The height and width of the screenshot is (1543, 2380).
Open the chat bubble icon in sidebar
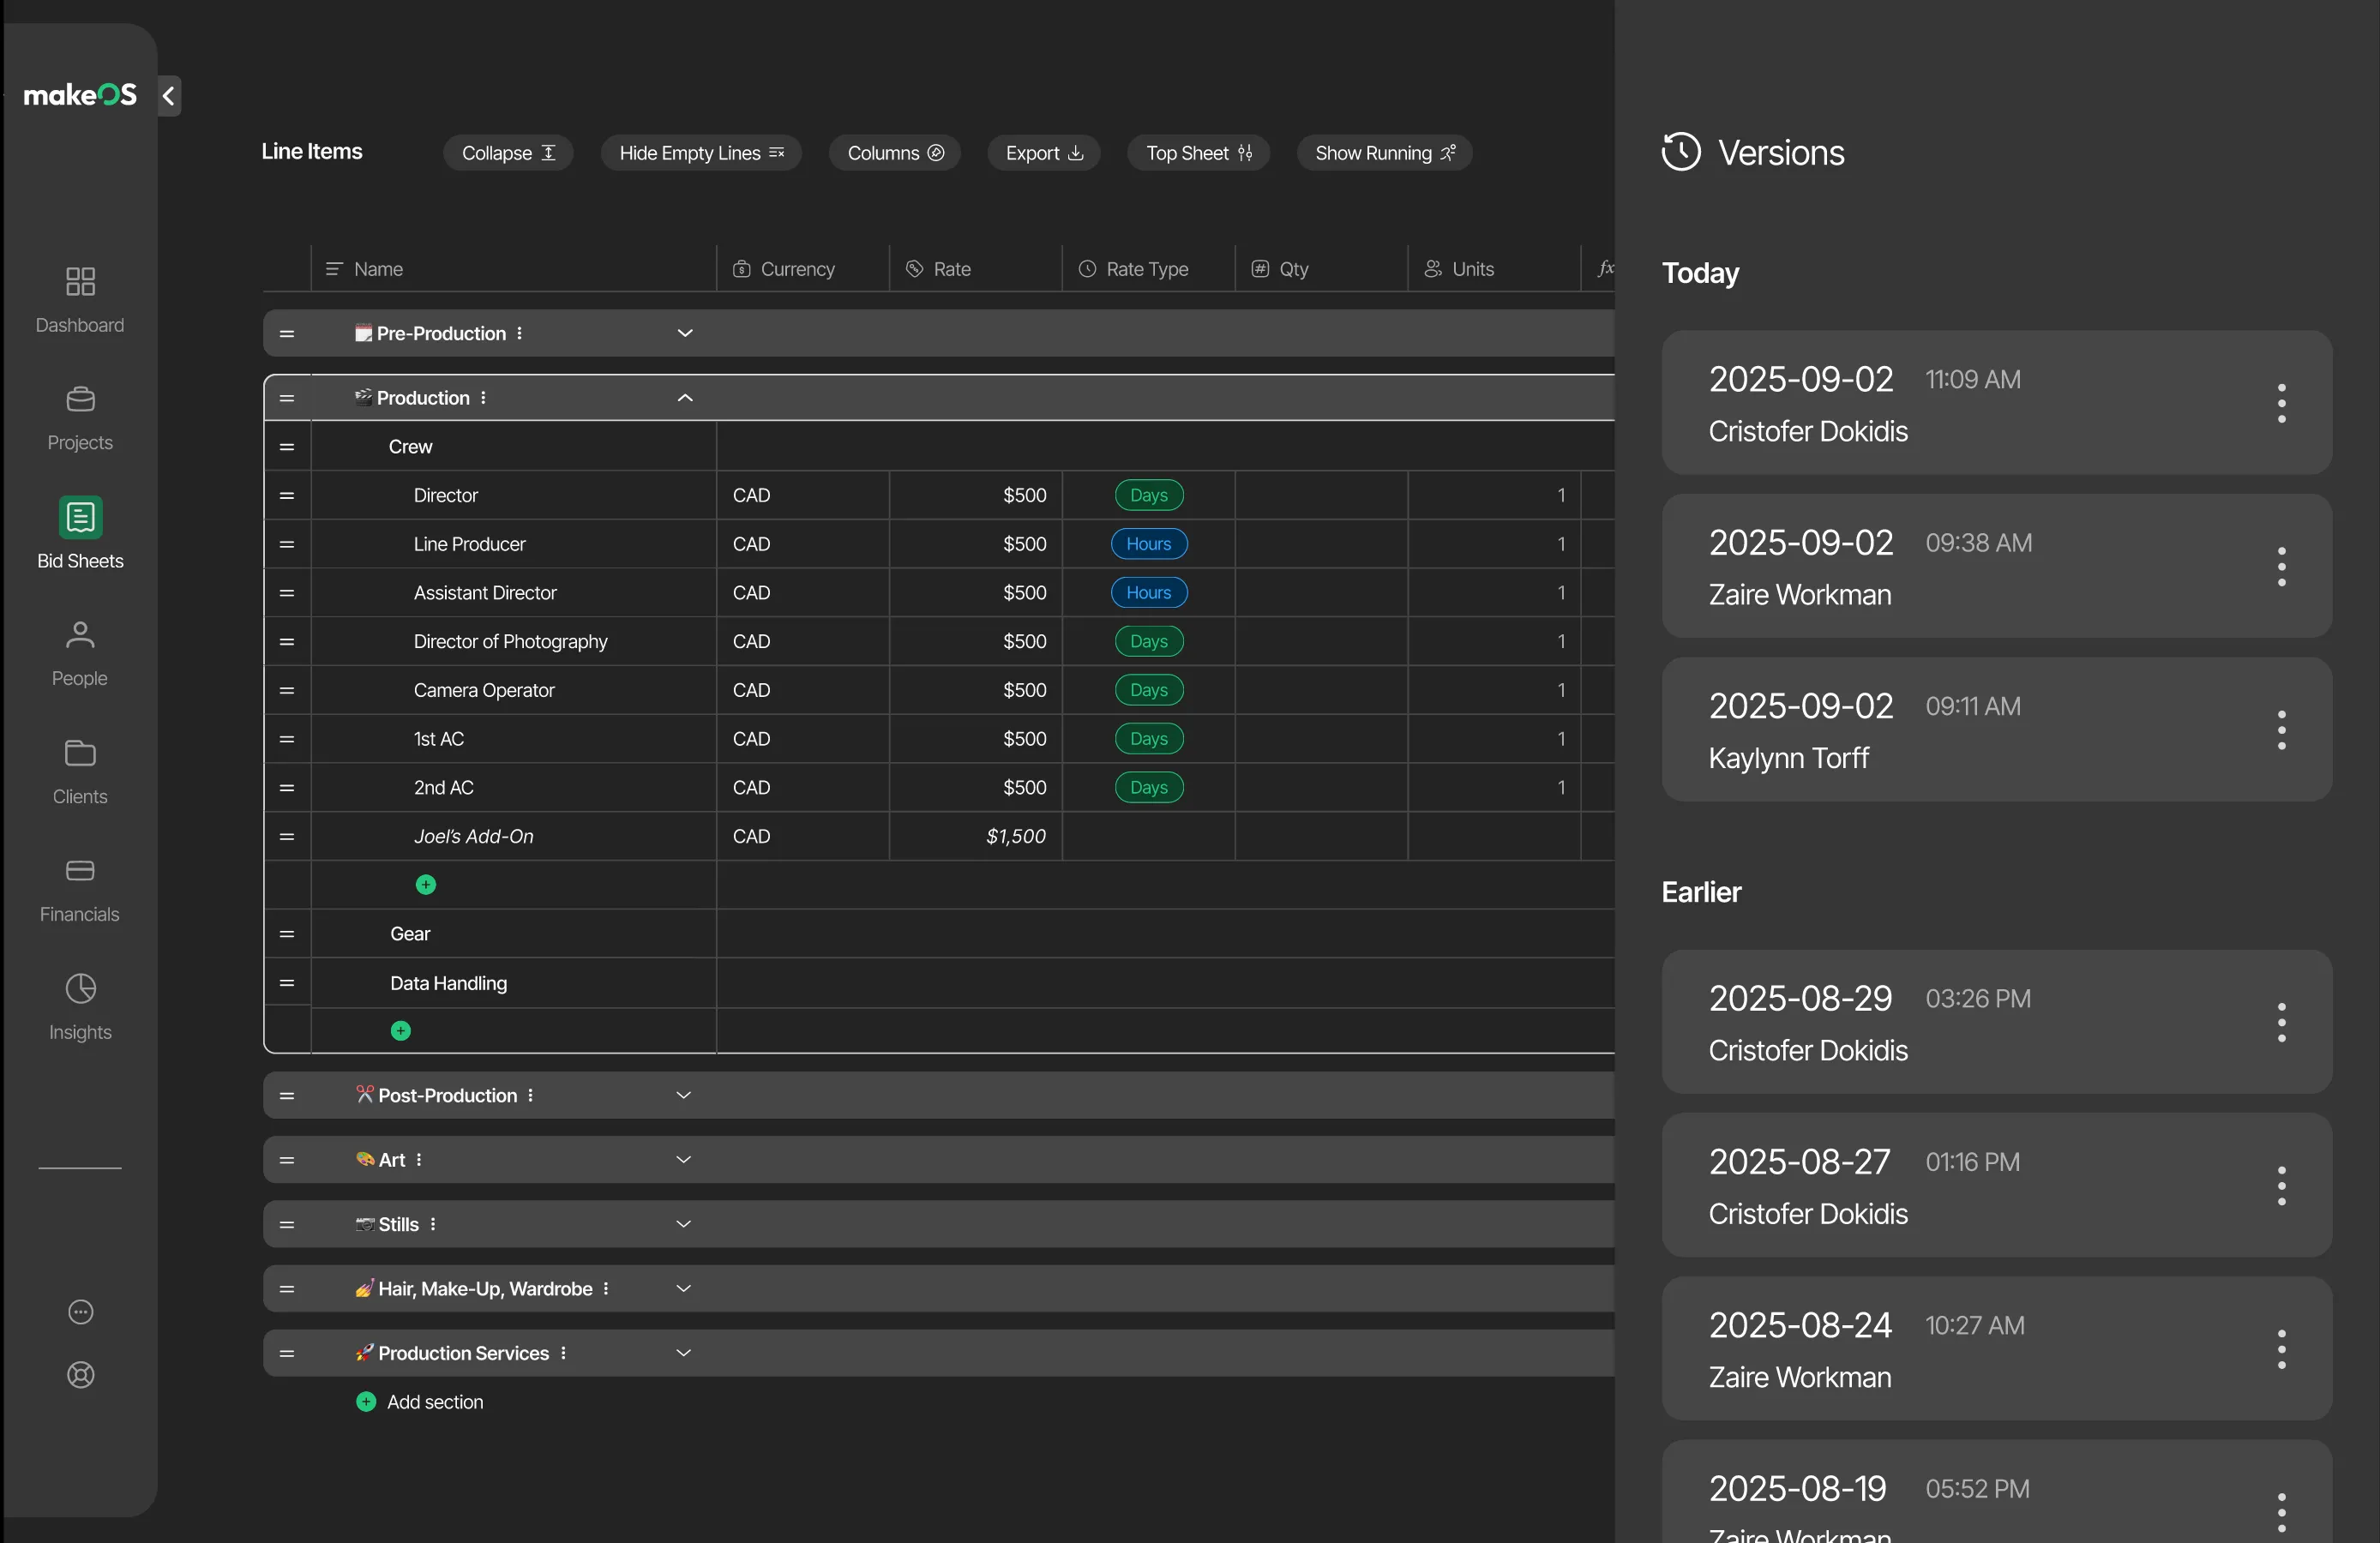(81, 1311)
